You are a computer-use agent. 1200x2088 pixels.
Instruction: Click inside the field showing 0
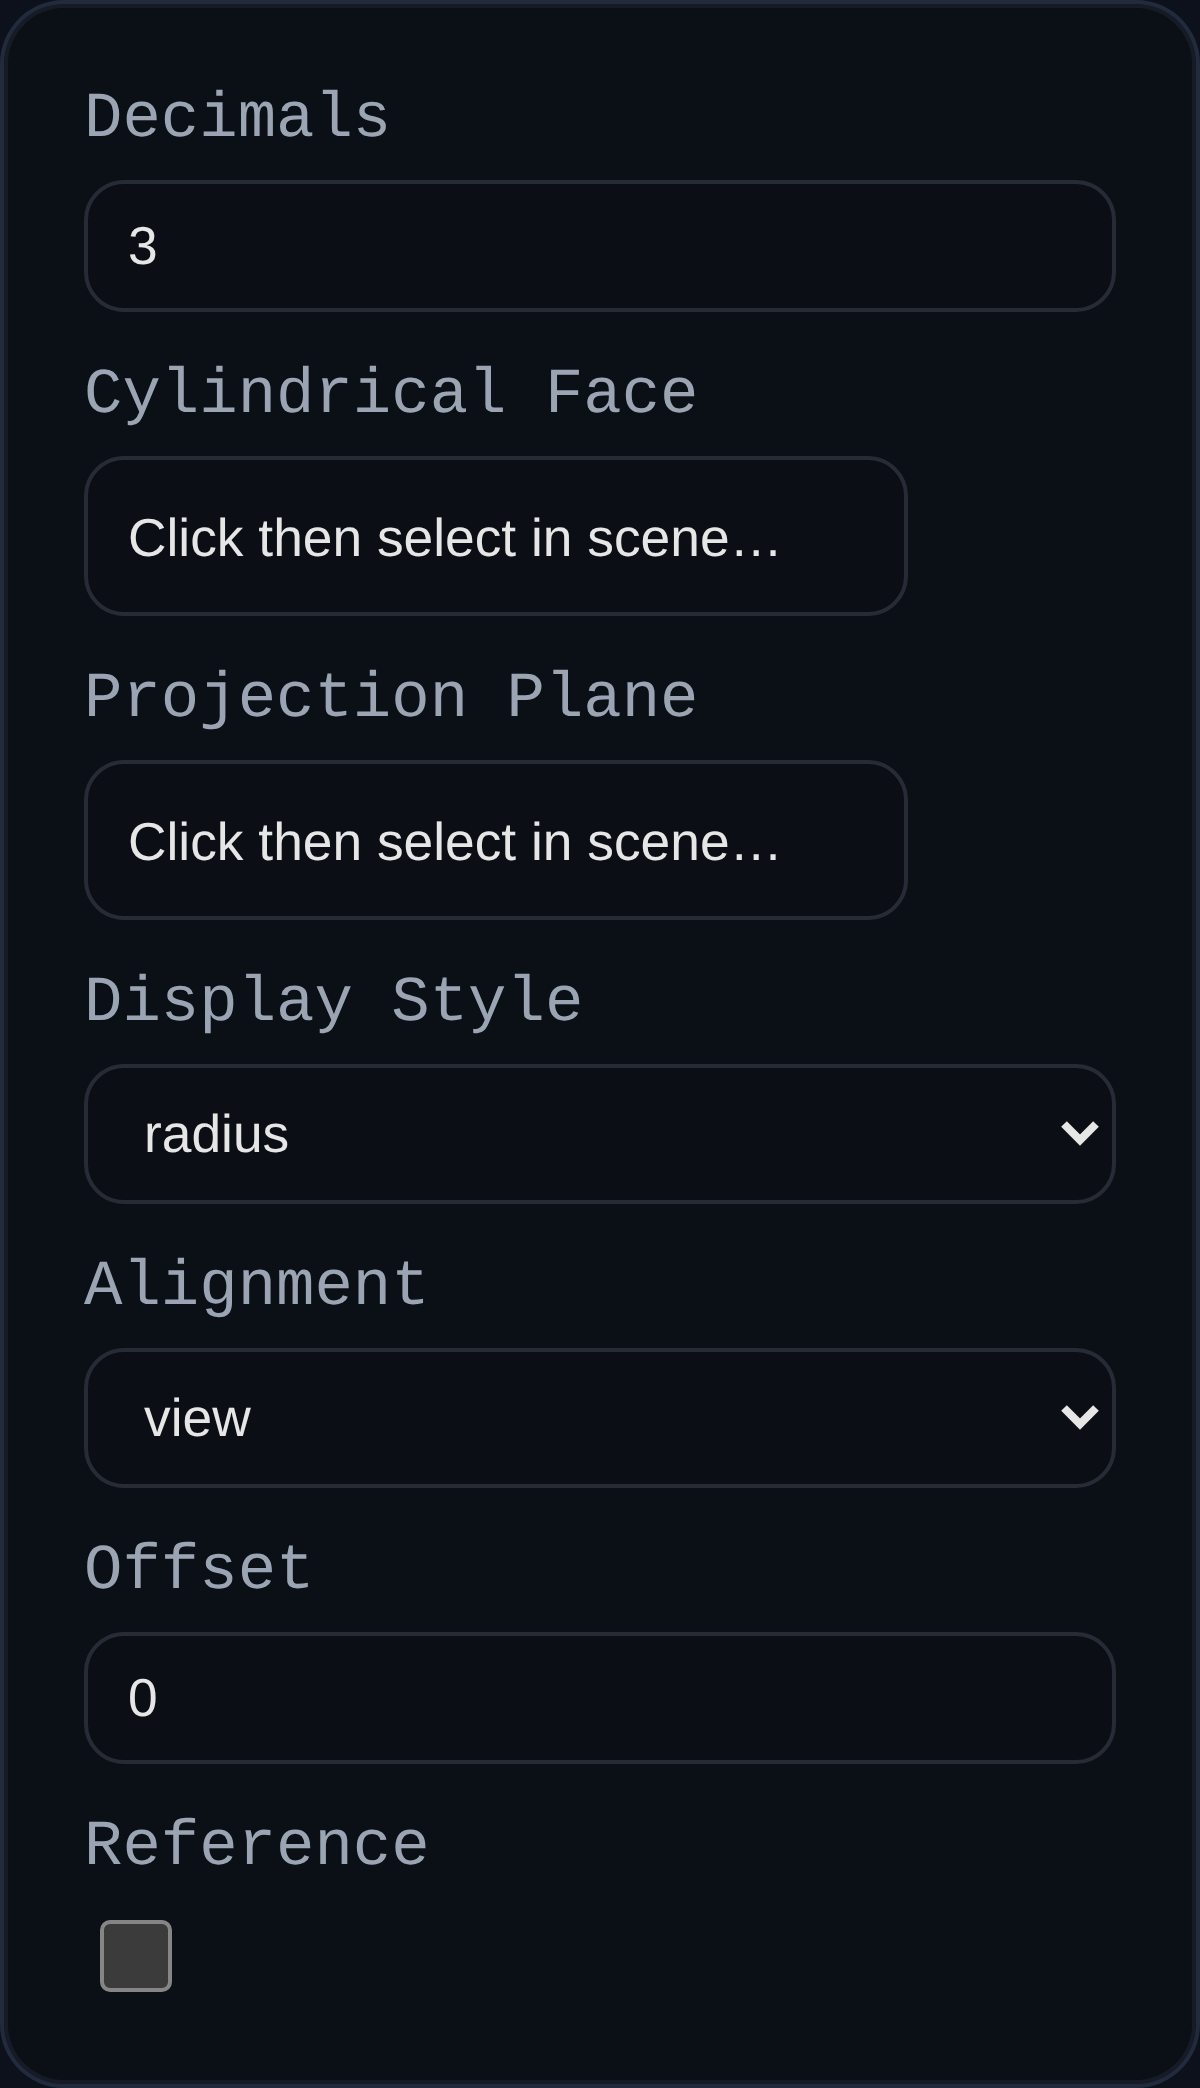click(600, 1695)
